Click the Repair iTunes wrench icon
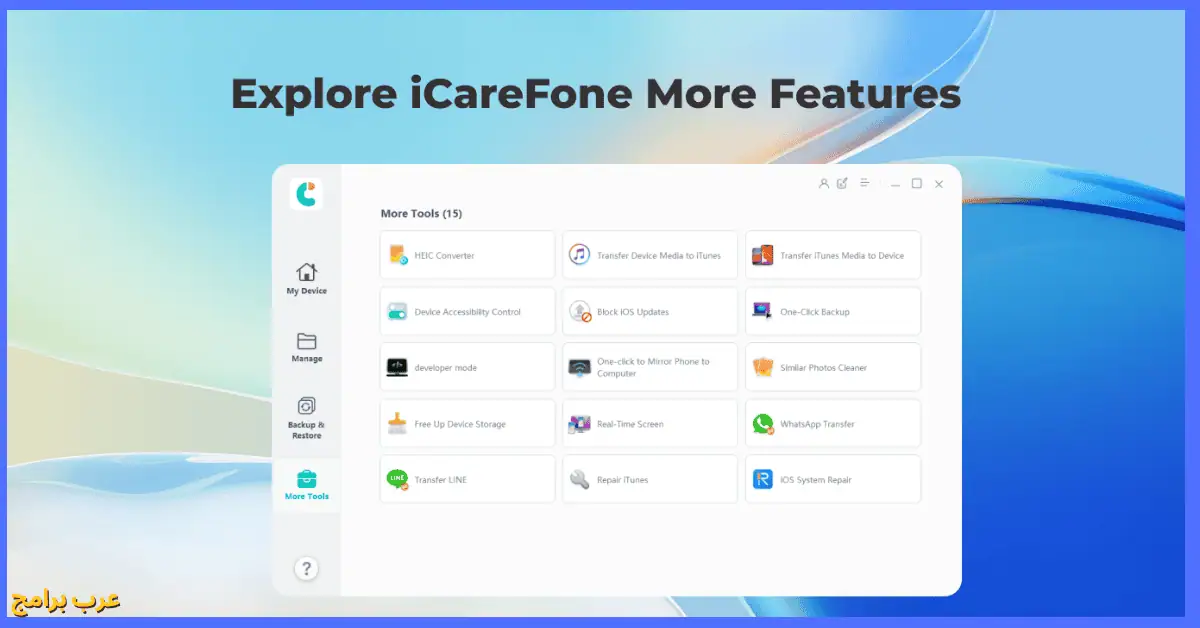This screenshot has width=1200, height=628. [x=580, y=479]
